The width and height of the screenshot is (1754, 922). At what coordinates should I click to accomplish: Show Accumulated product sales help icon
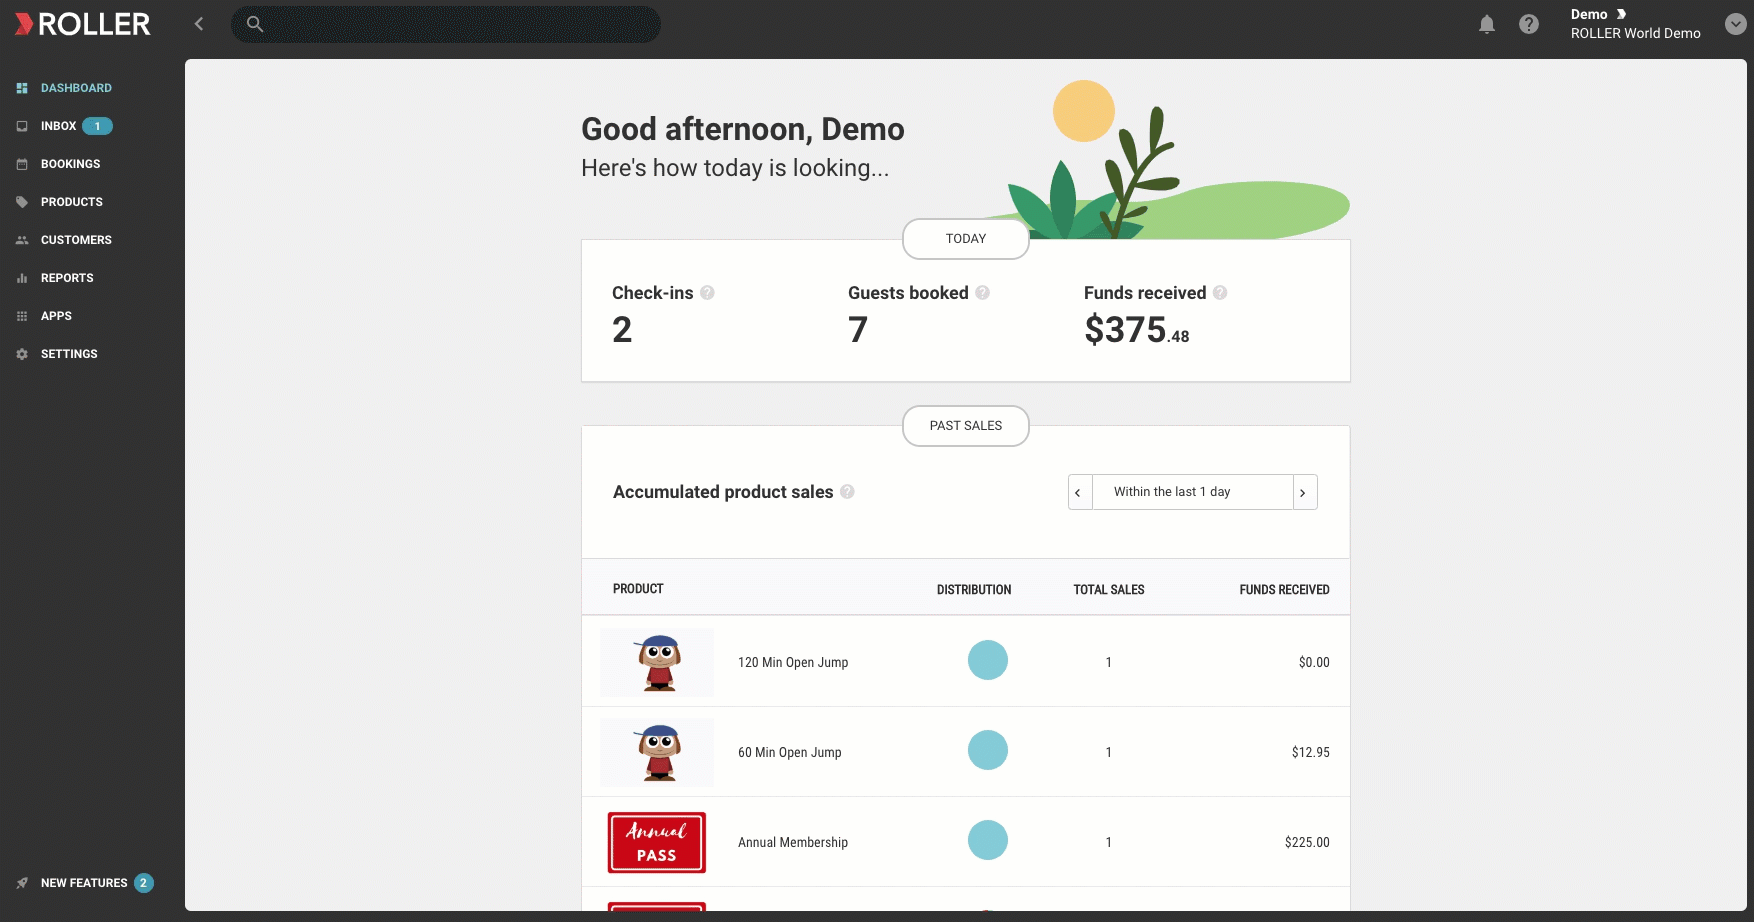tap(847, 492)
